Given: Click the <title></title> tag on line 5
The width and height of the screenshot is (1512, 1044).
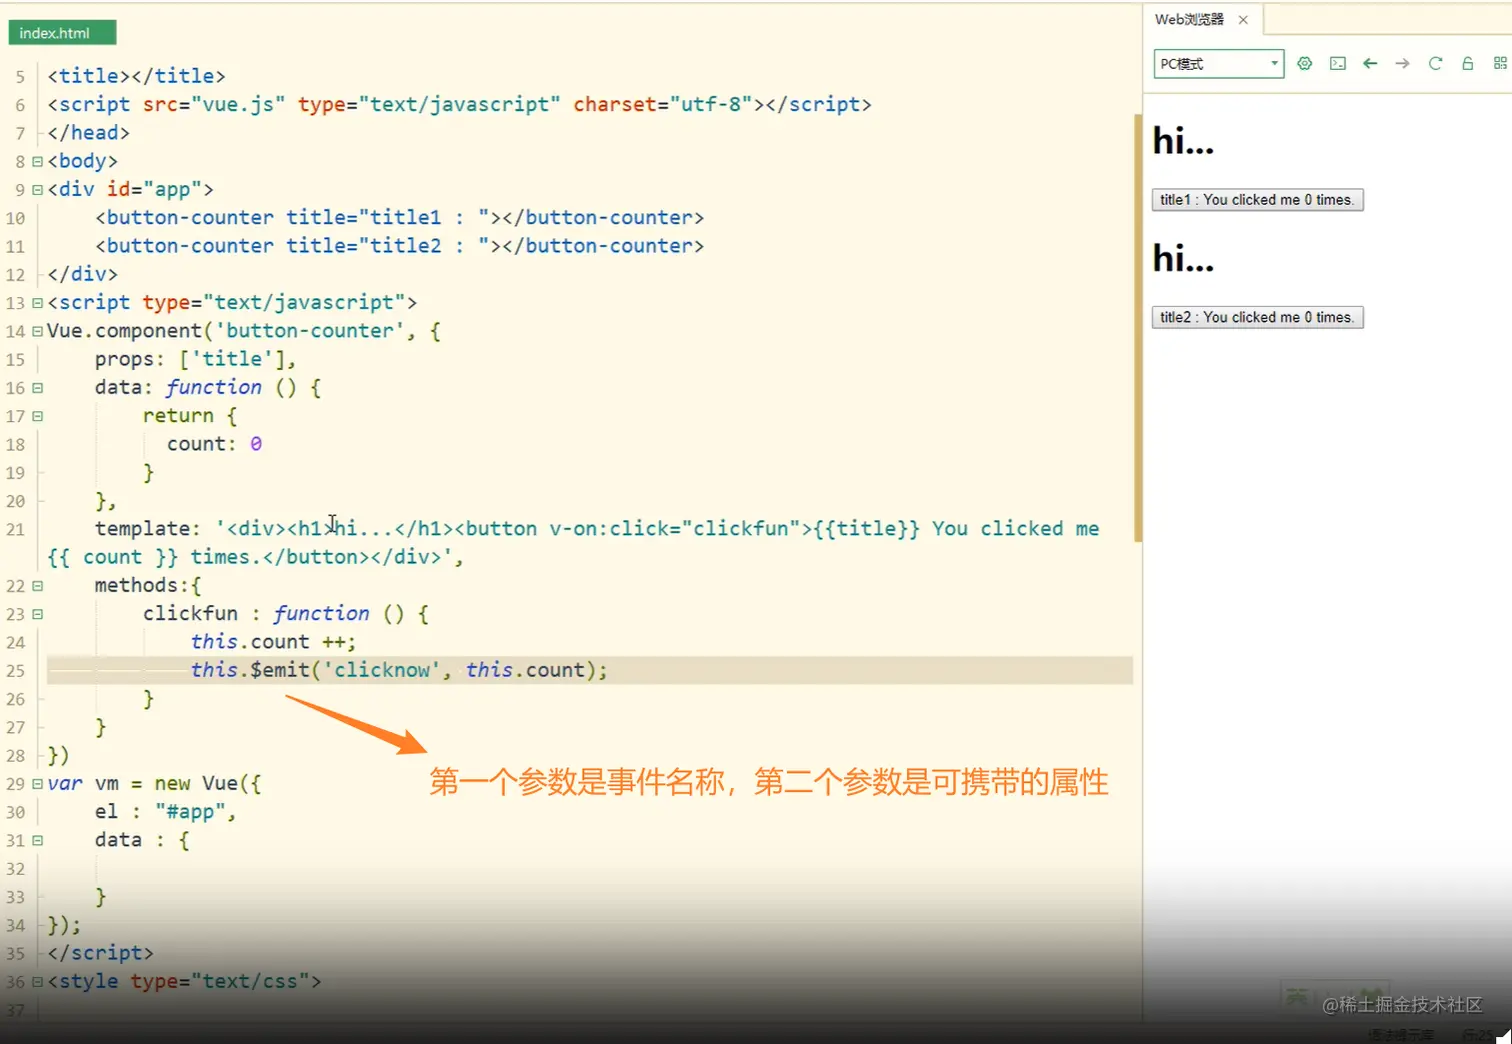Looking at the screenshot, I should (136, 76).
